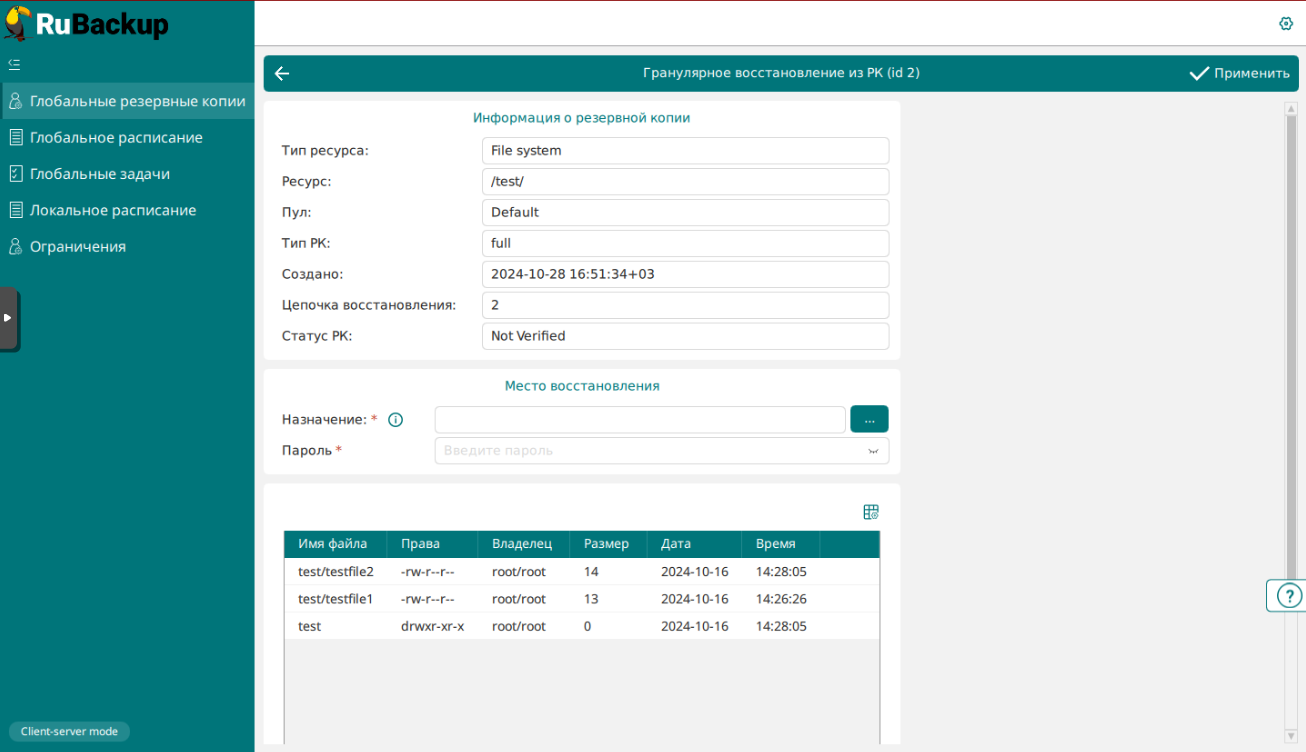Go to Глобальное расписание
Viewport: 1306px width, 752px height.
[x=116, y=138]
